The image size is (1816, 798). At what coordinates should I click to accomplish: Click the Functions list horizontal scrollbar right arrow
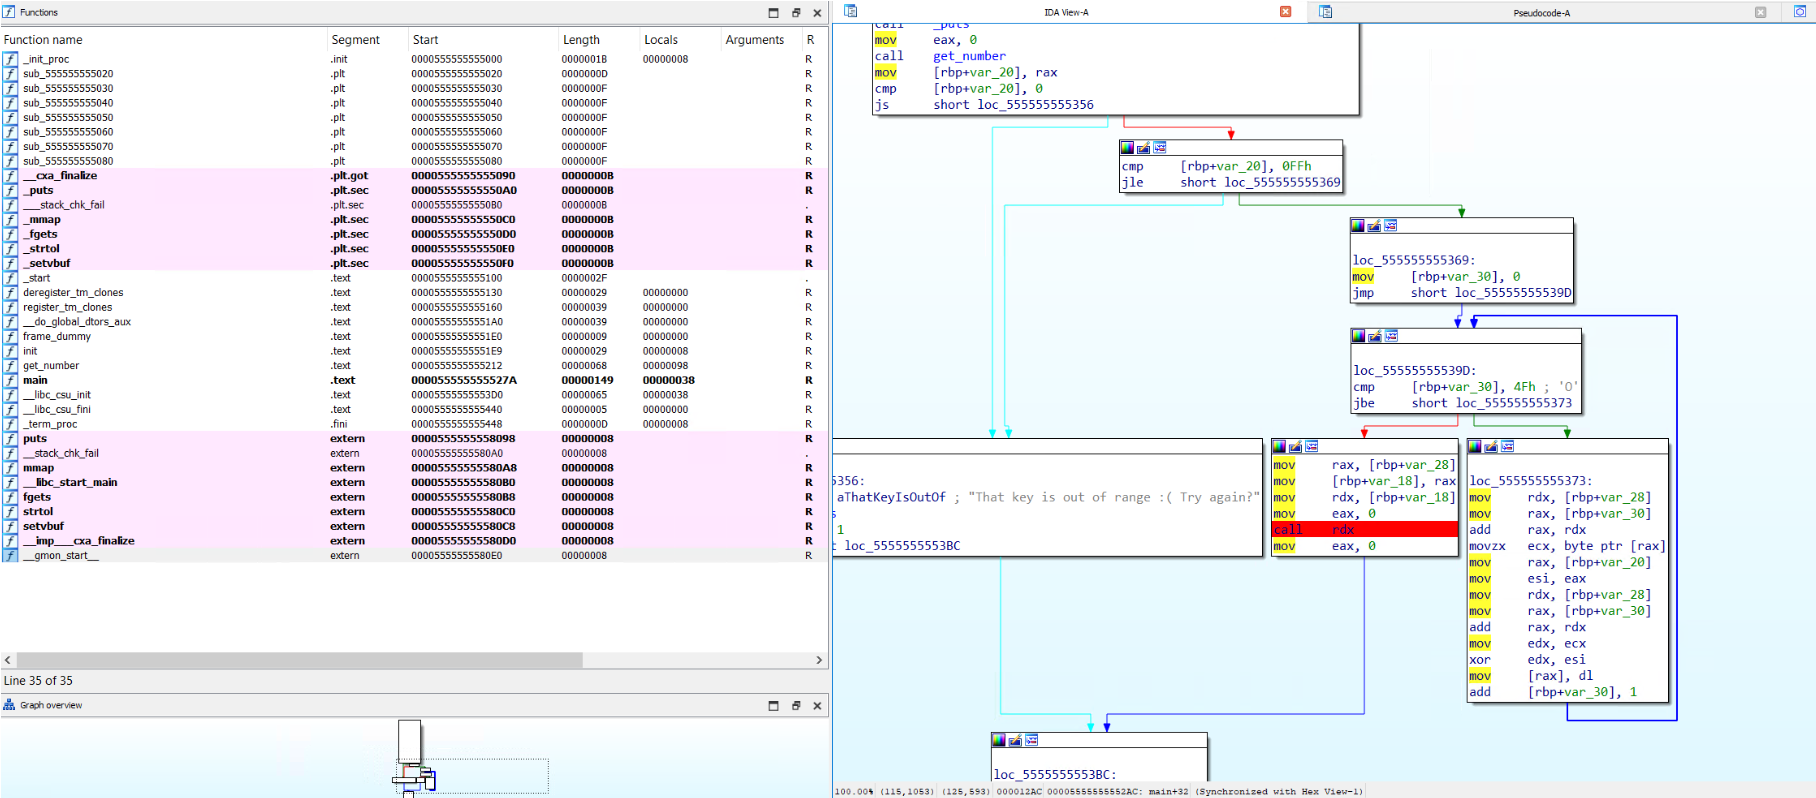pos(819,660)
